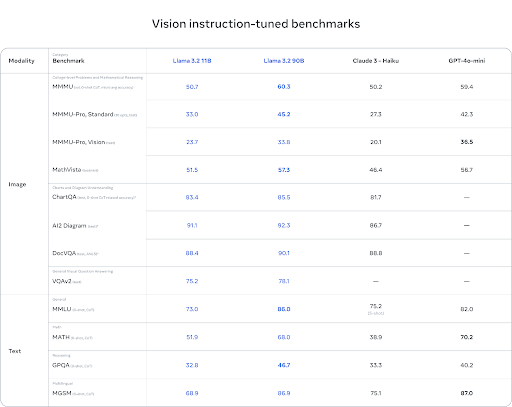Click the "83.4" ChartQA score
Image resolution: width=512 pixels, height=407 pixels.
(192, 197)
